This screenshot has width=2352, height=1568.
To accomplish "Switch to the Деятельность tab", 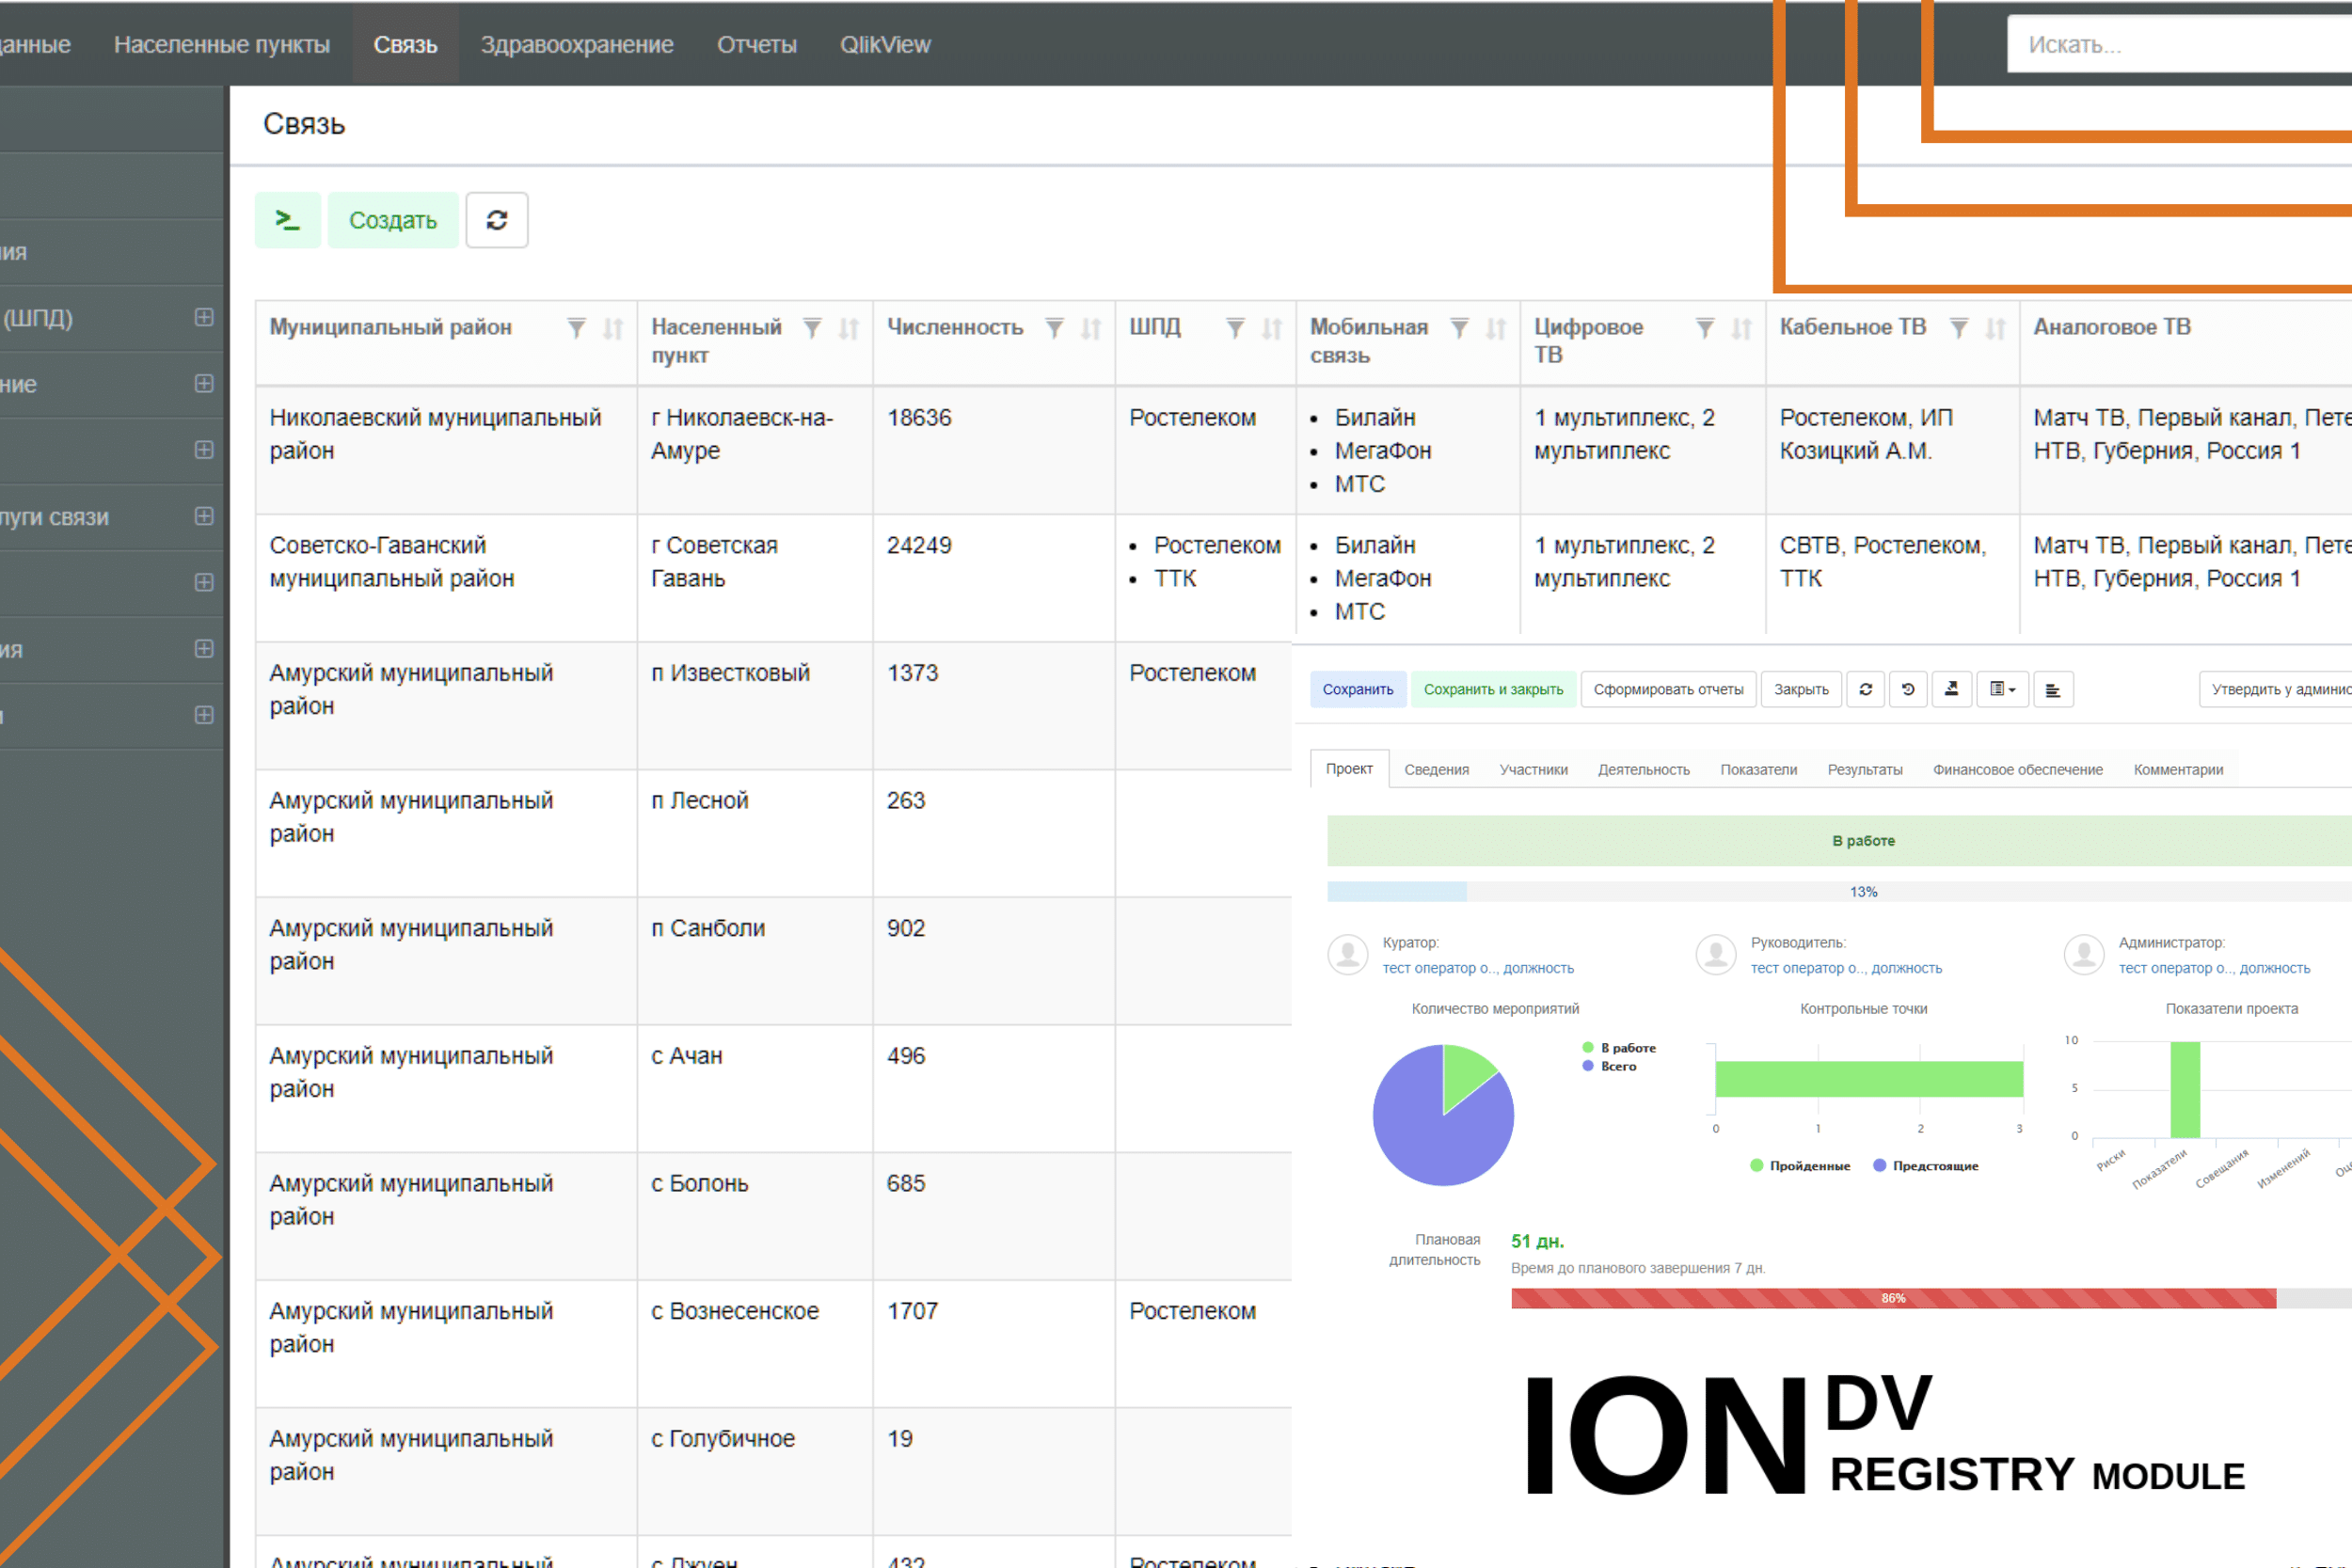I will (1643, 769).
